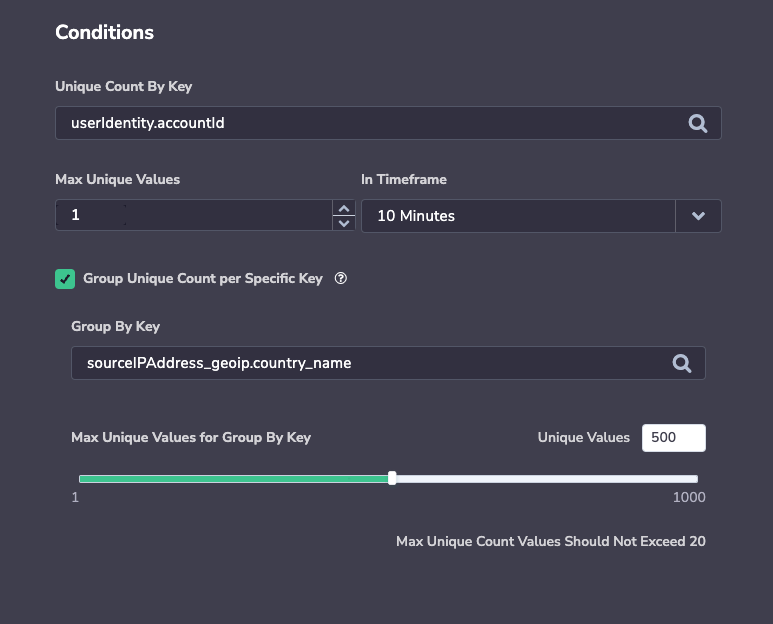
Task: Increase Max Unique Values with up arrow
Action: tap(344, 208)
